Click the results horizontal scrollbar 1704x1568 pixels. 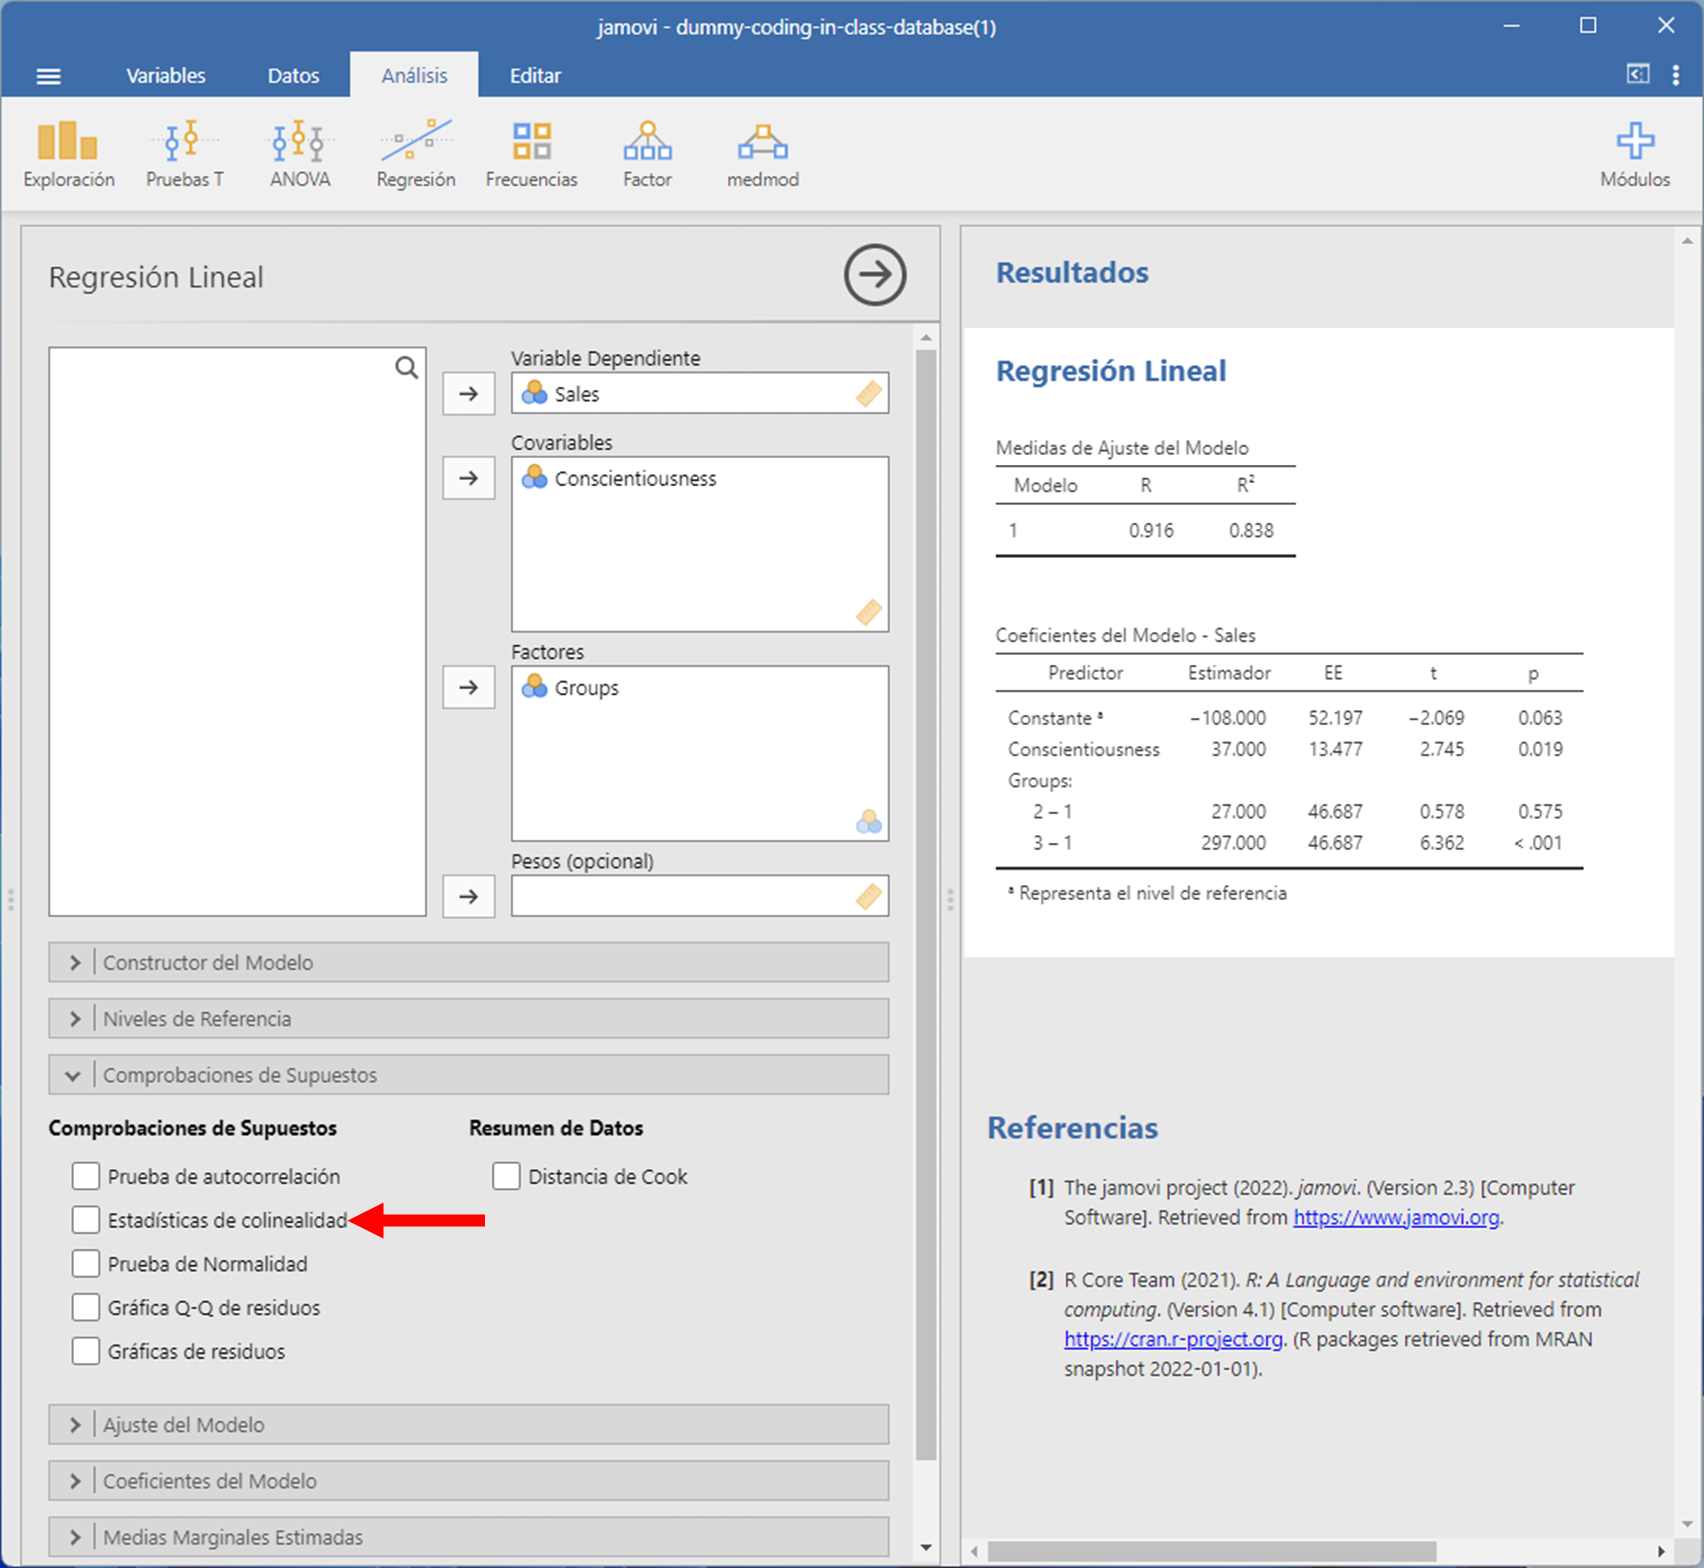tap(1210, 1551)
